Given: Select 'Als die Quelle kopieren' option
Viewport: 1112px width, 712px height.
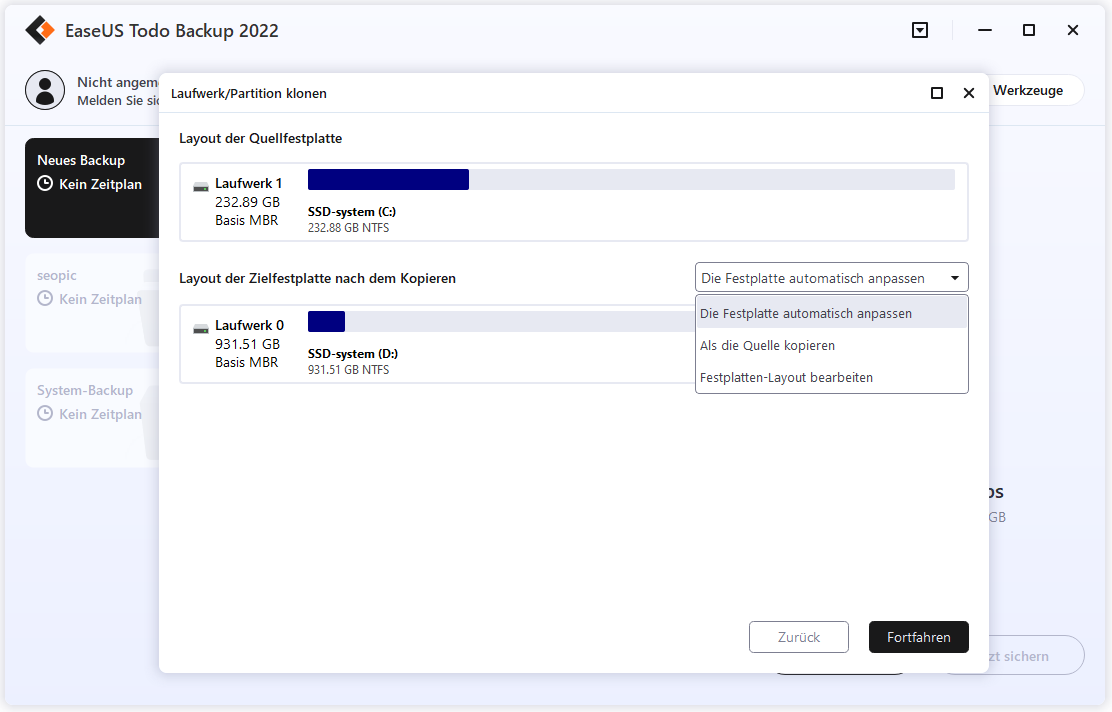Looking at the screenshot, I should click(x=832, y=345).
